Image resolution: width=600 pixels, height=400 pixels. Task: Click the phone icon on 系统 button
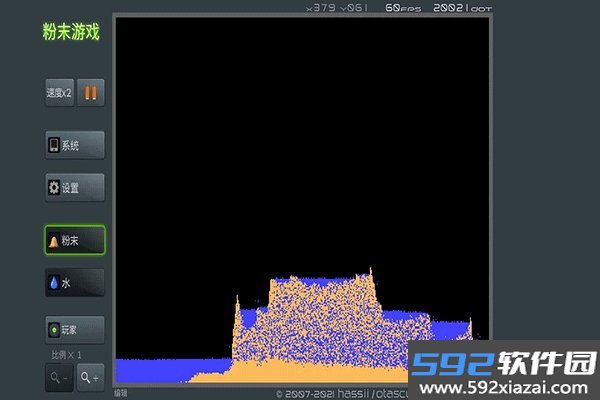[54, 145]
